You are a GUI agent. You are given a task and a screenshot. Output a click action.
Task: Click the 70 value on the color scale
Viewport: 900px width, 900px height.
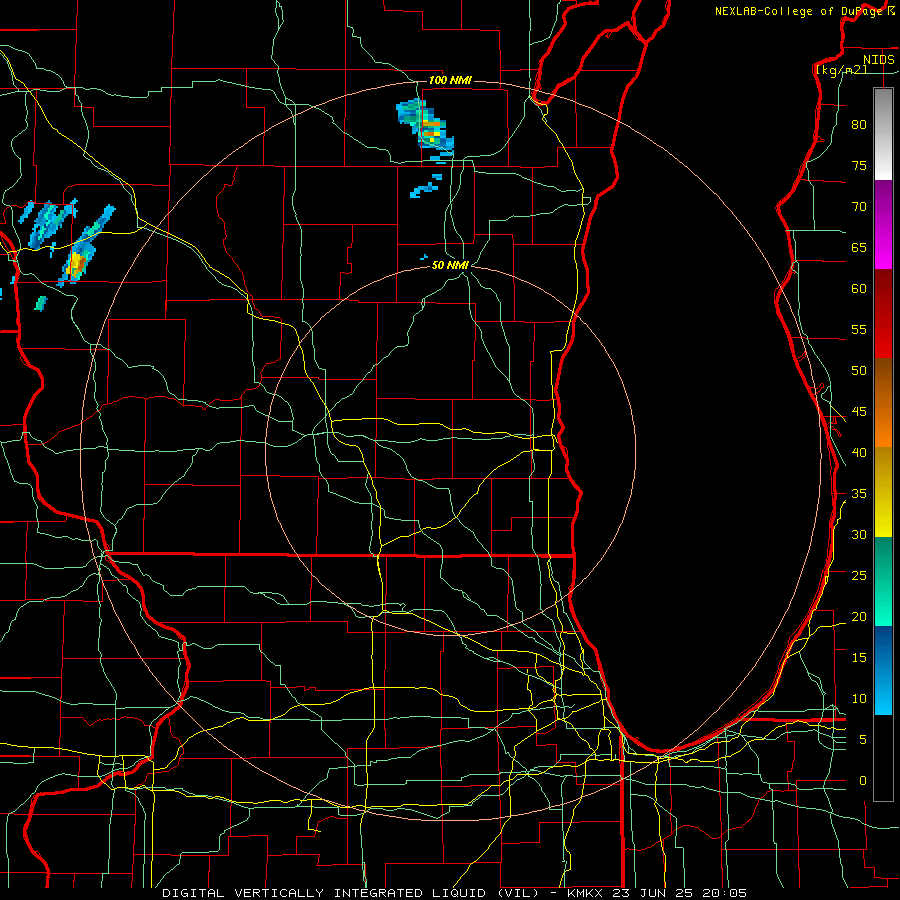859,207
